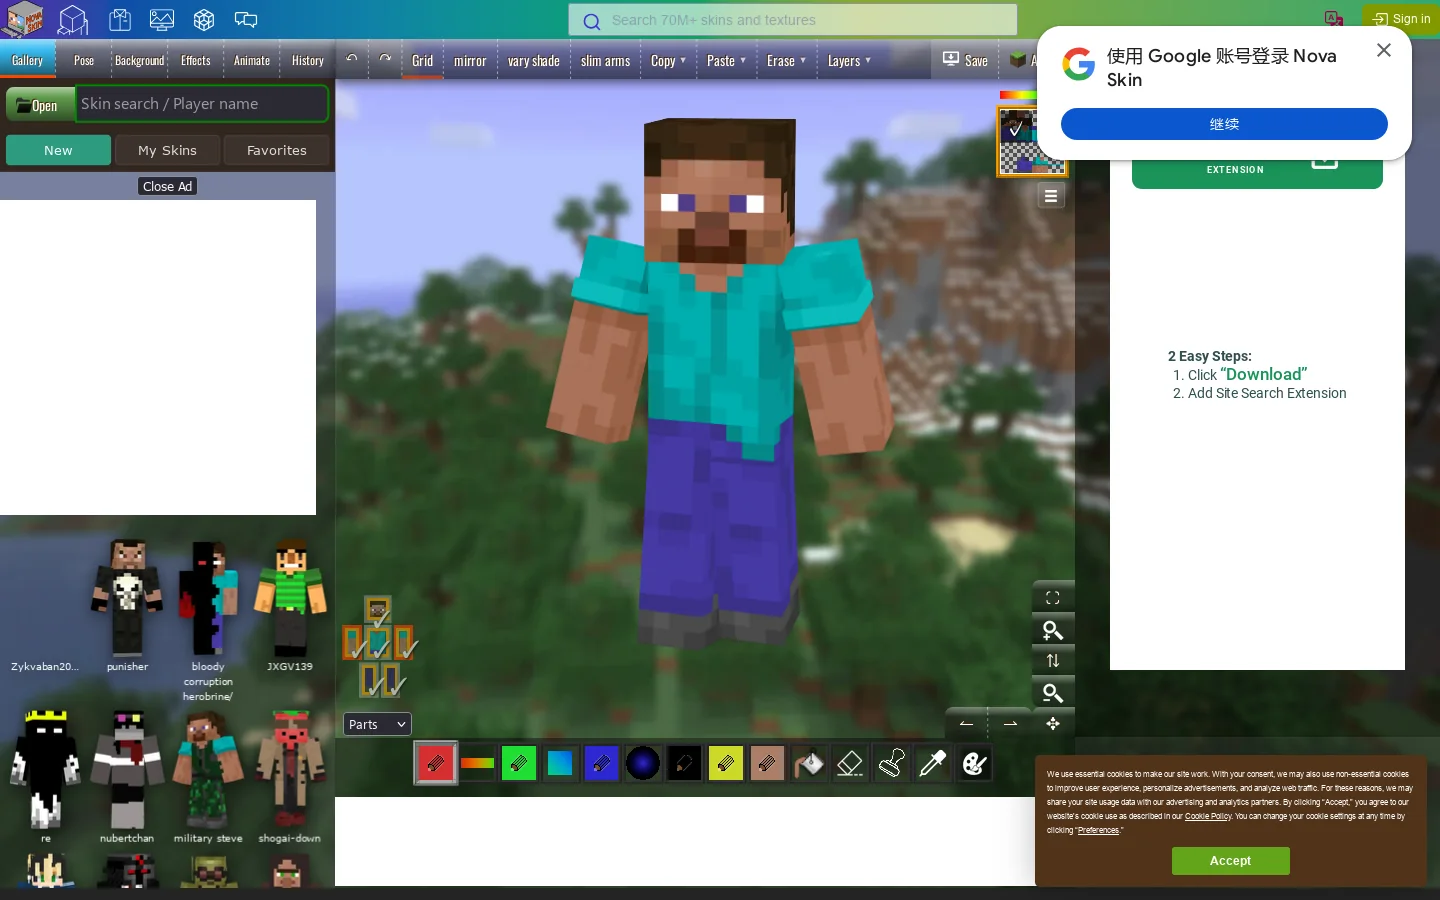1440x900 pixels.
Task: Switch to the History tab
Action: (308, 60)
